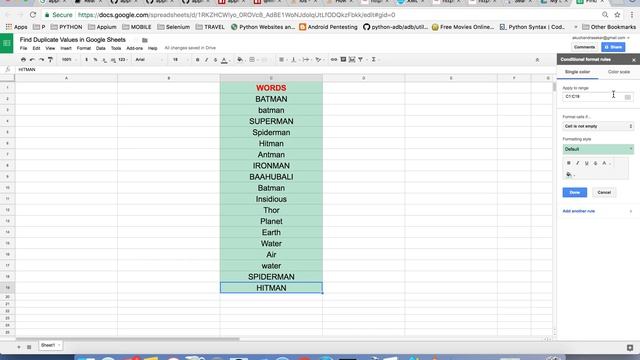The height and width of the screenshot is (360, 640).
Task: Click the cell containing BAAHUBALI
Action: pyautogui.click(x=271, y=177)
